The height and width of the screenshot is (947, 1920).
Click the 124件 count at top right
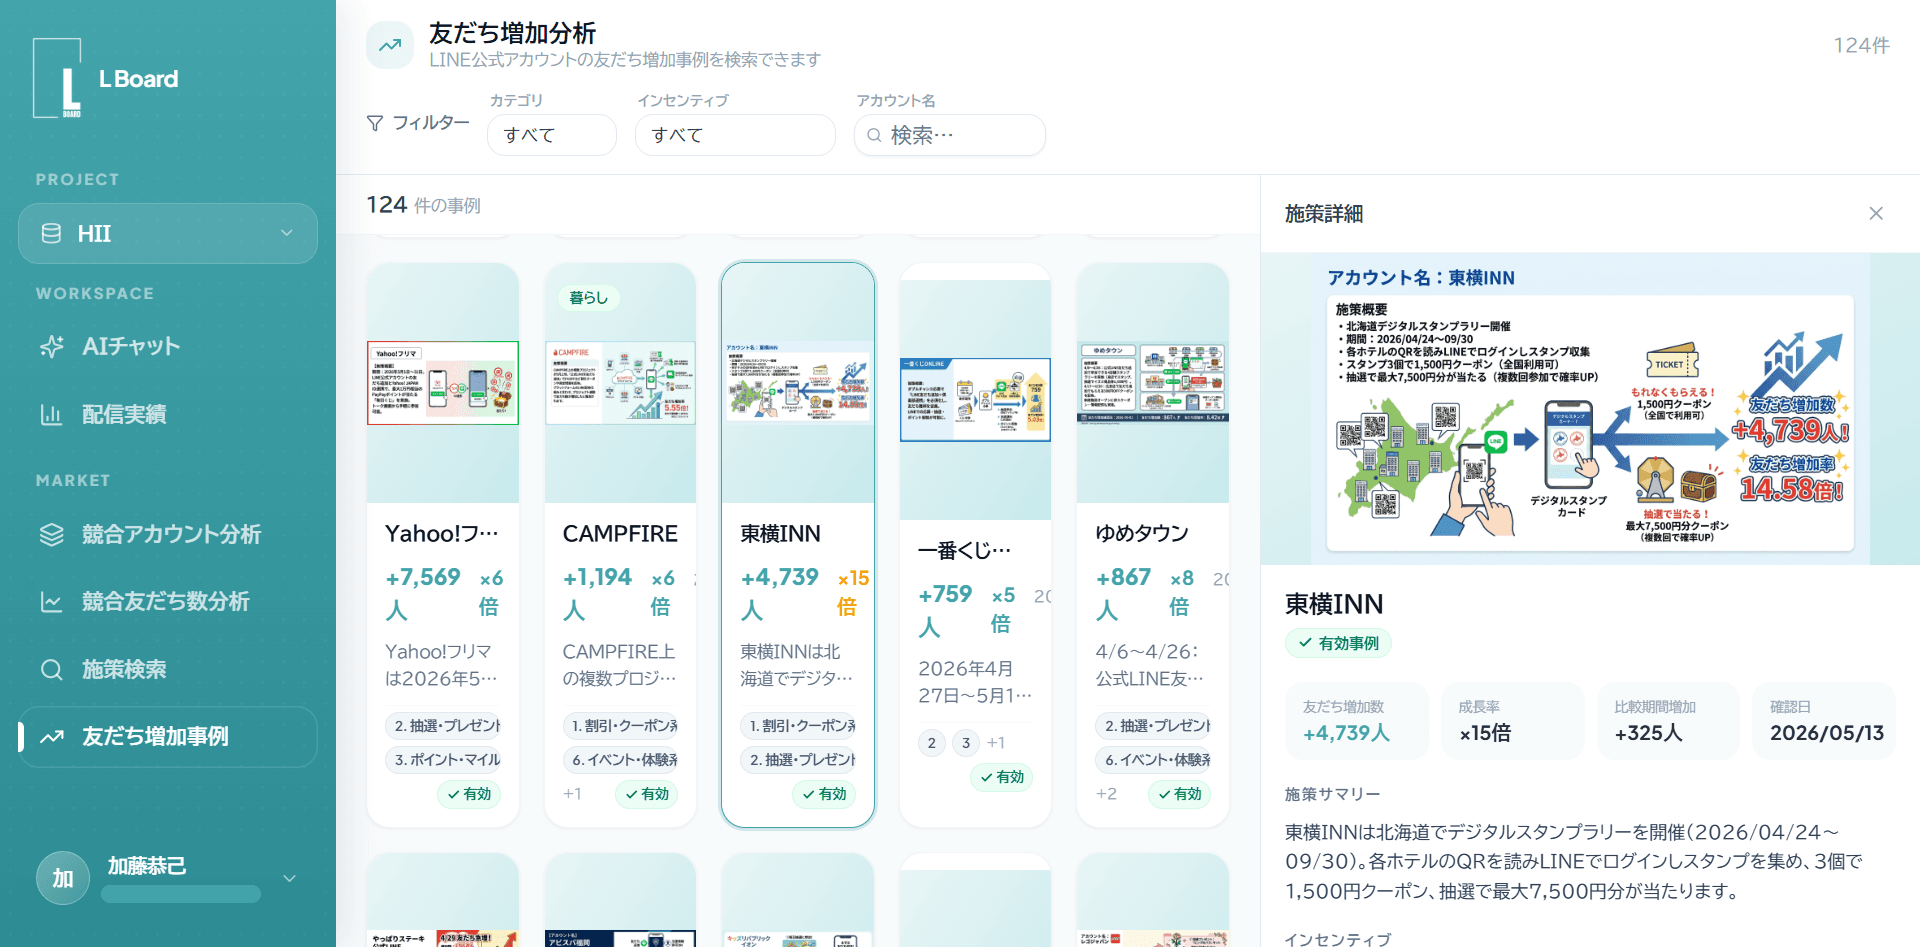(x=1861, y=46)
